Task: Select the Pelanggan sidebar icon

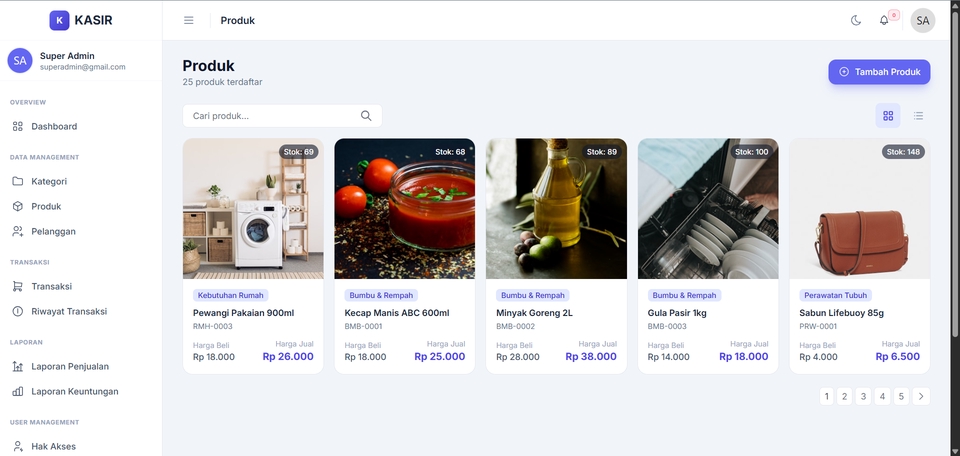Action: (x=18, y=231)
